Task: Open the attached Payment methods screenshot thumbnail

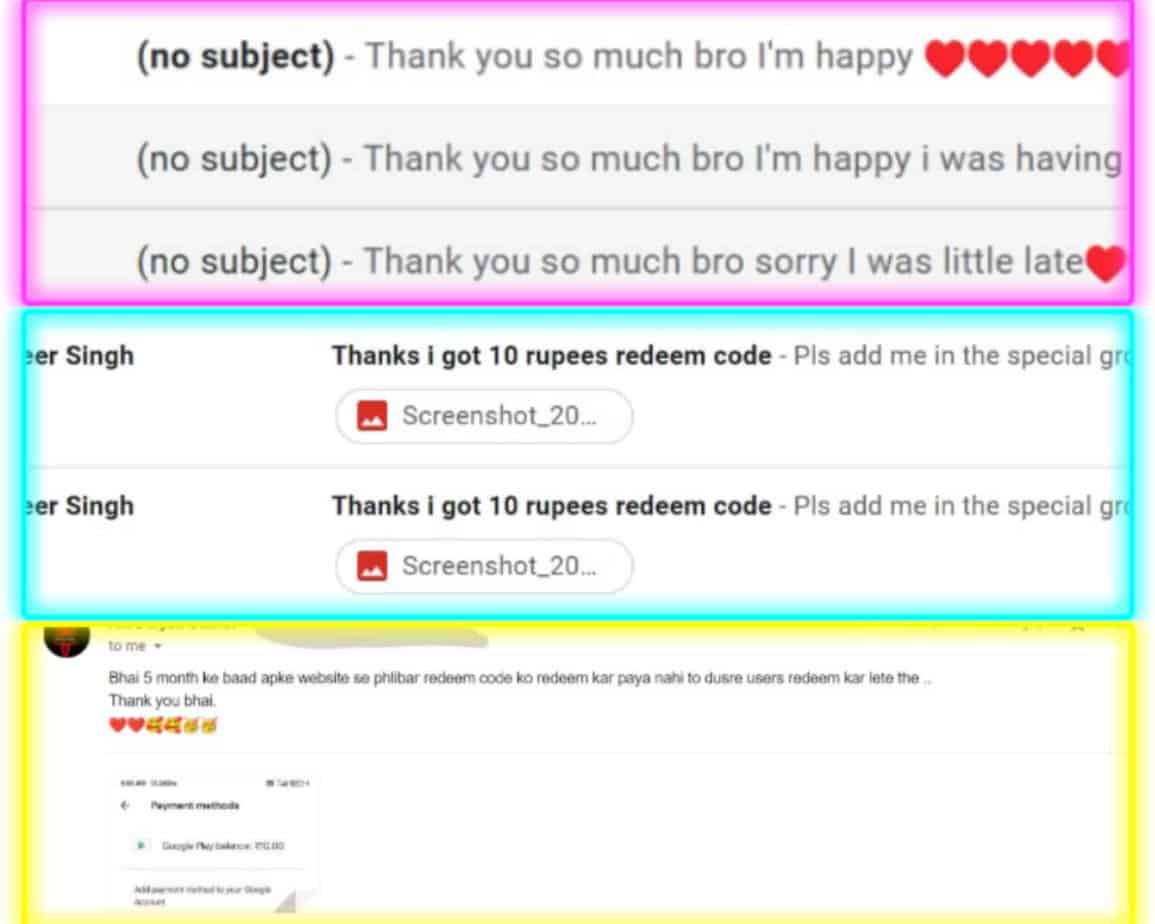Action: 214,841
